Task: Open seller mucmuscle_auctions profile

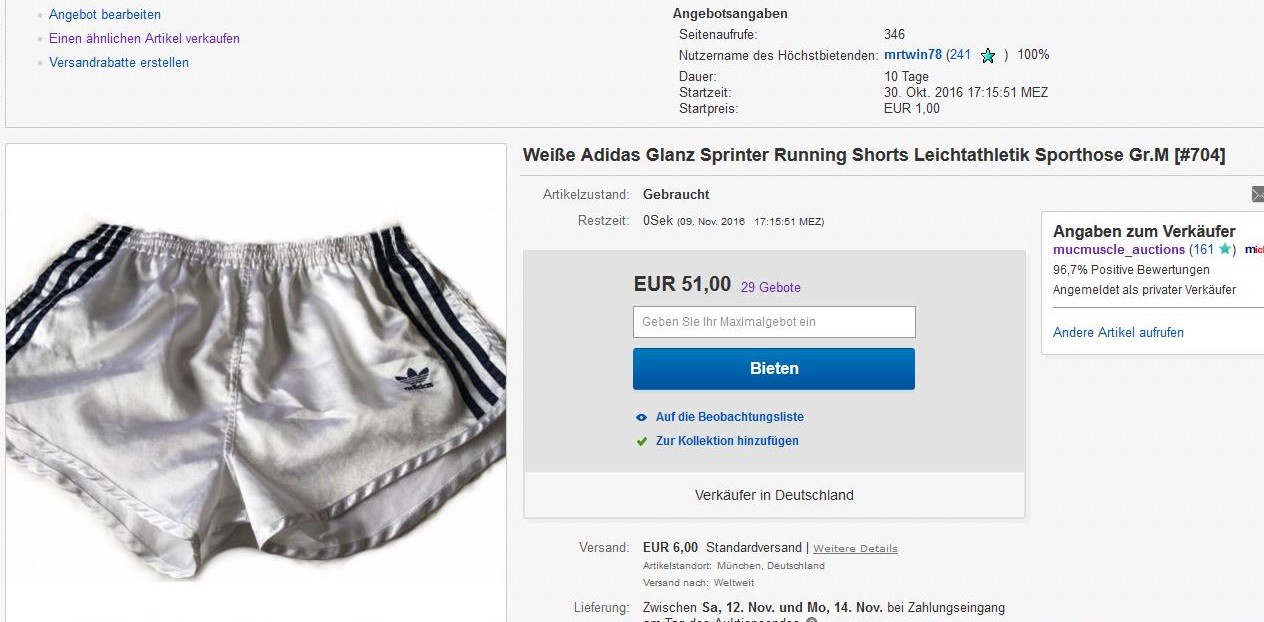Action: (1118, 249)
